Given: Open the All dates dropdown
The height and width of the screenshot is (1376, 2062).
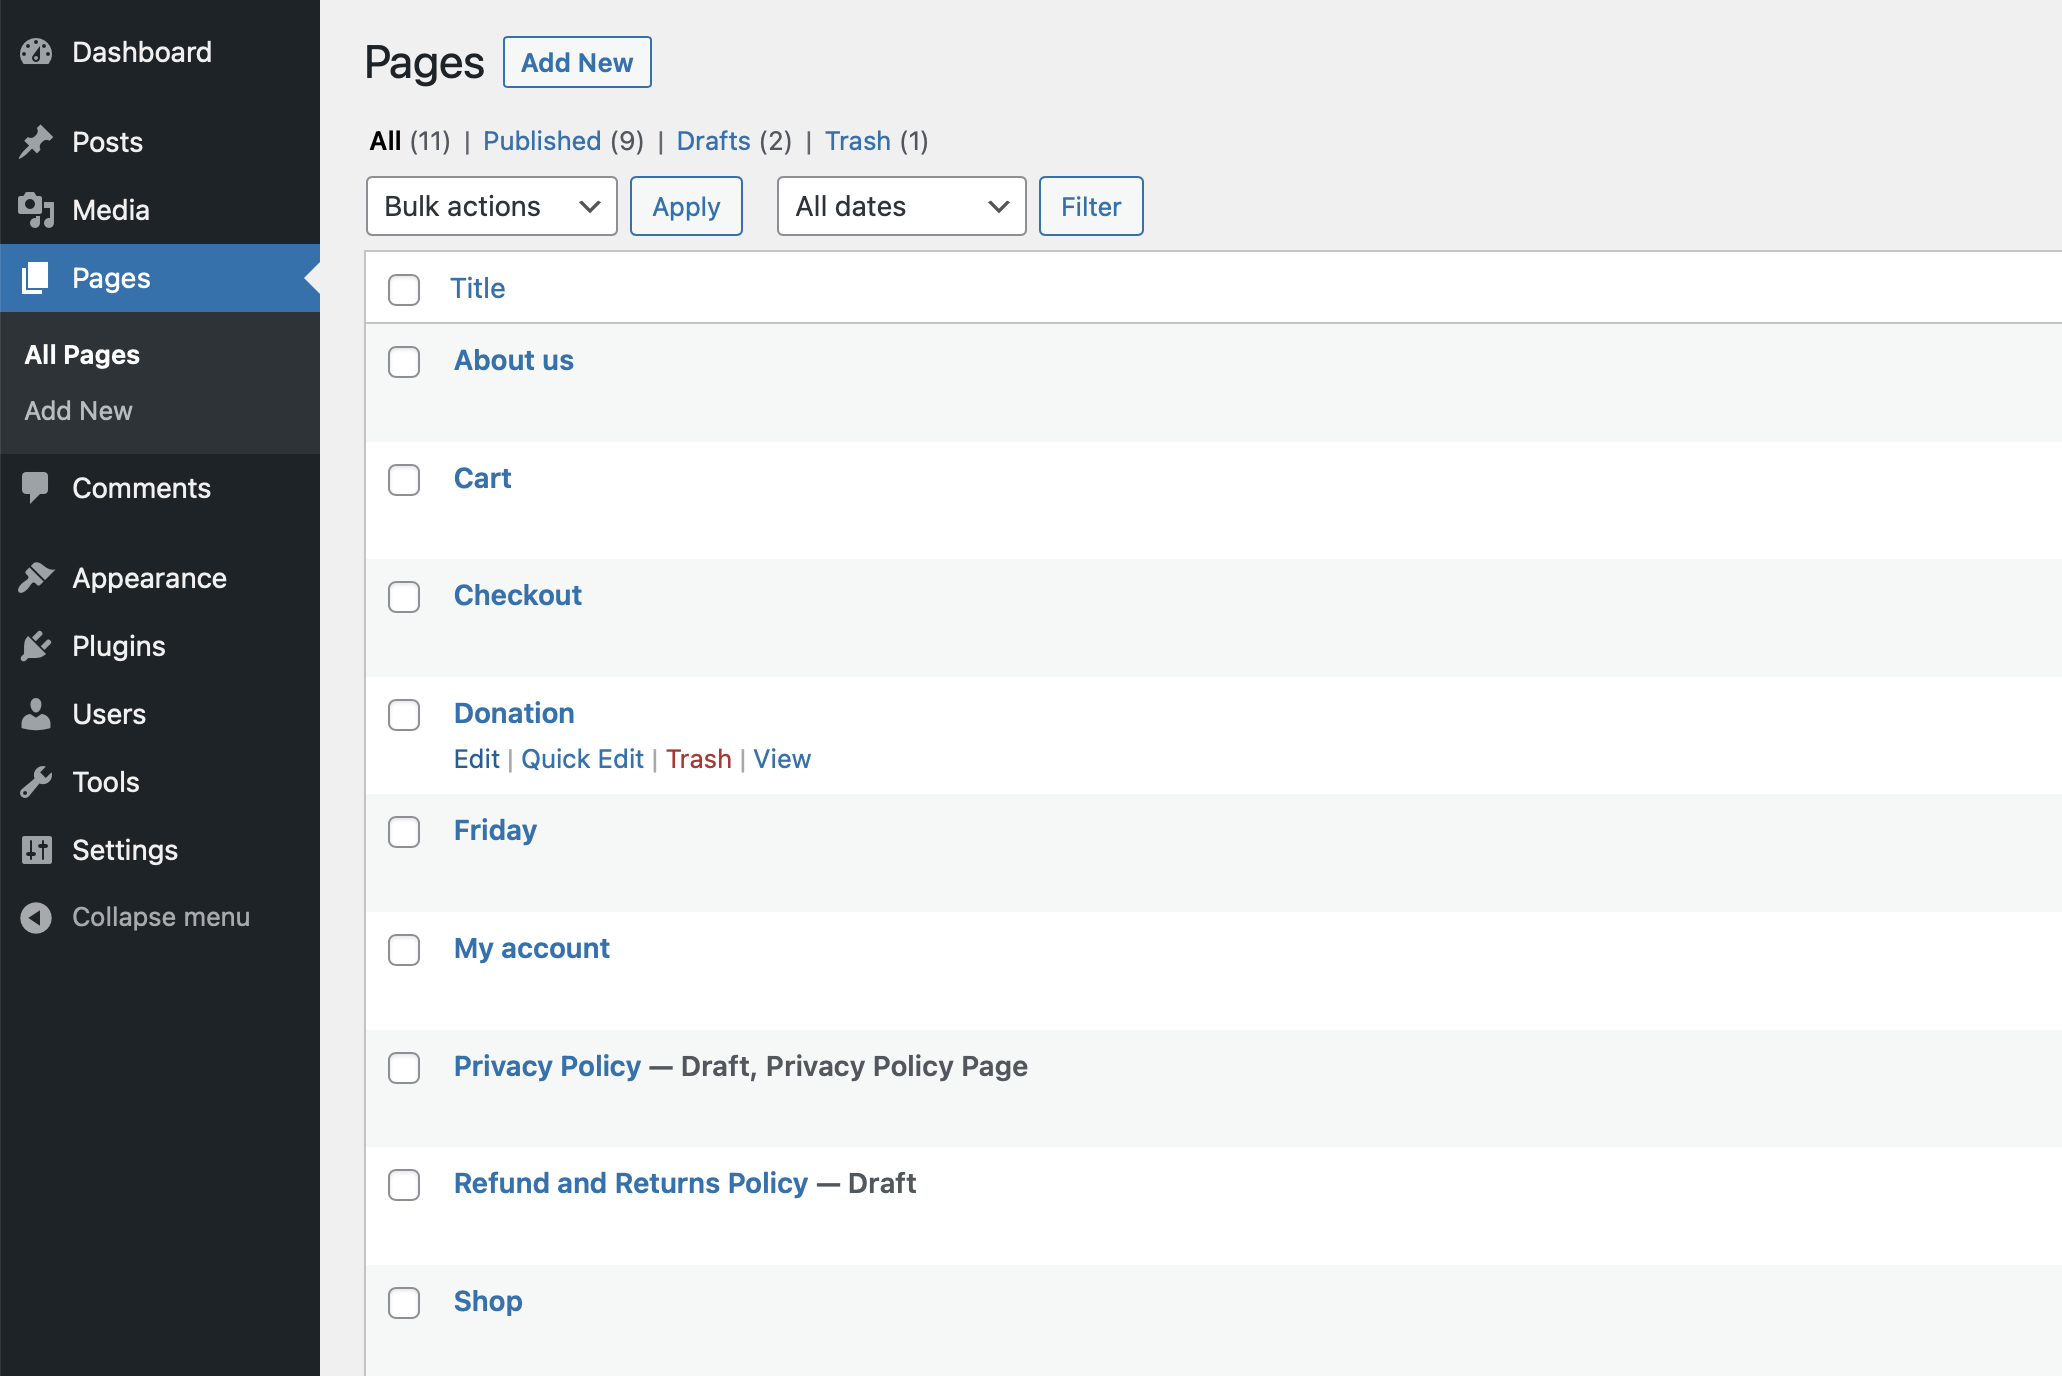Looking at the screenshot, I should point(900,206).
